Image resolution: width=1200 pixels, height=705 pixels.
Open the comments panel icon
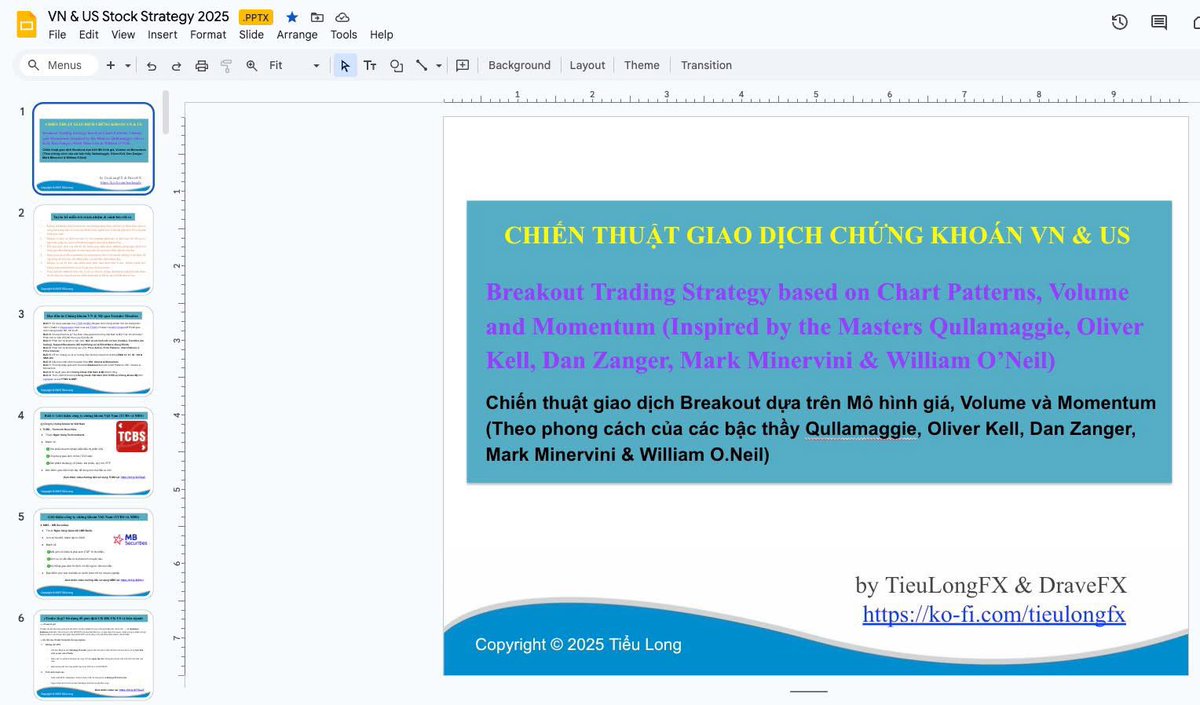(x=1159, y=22)
